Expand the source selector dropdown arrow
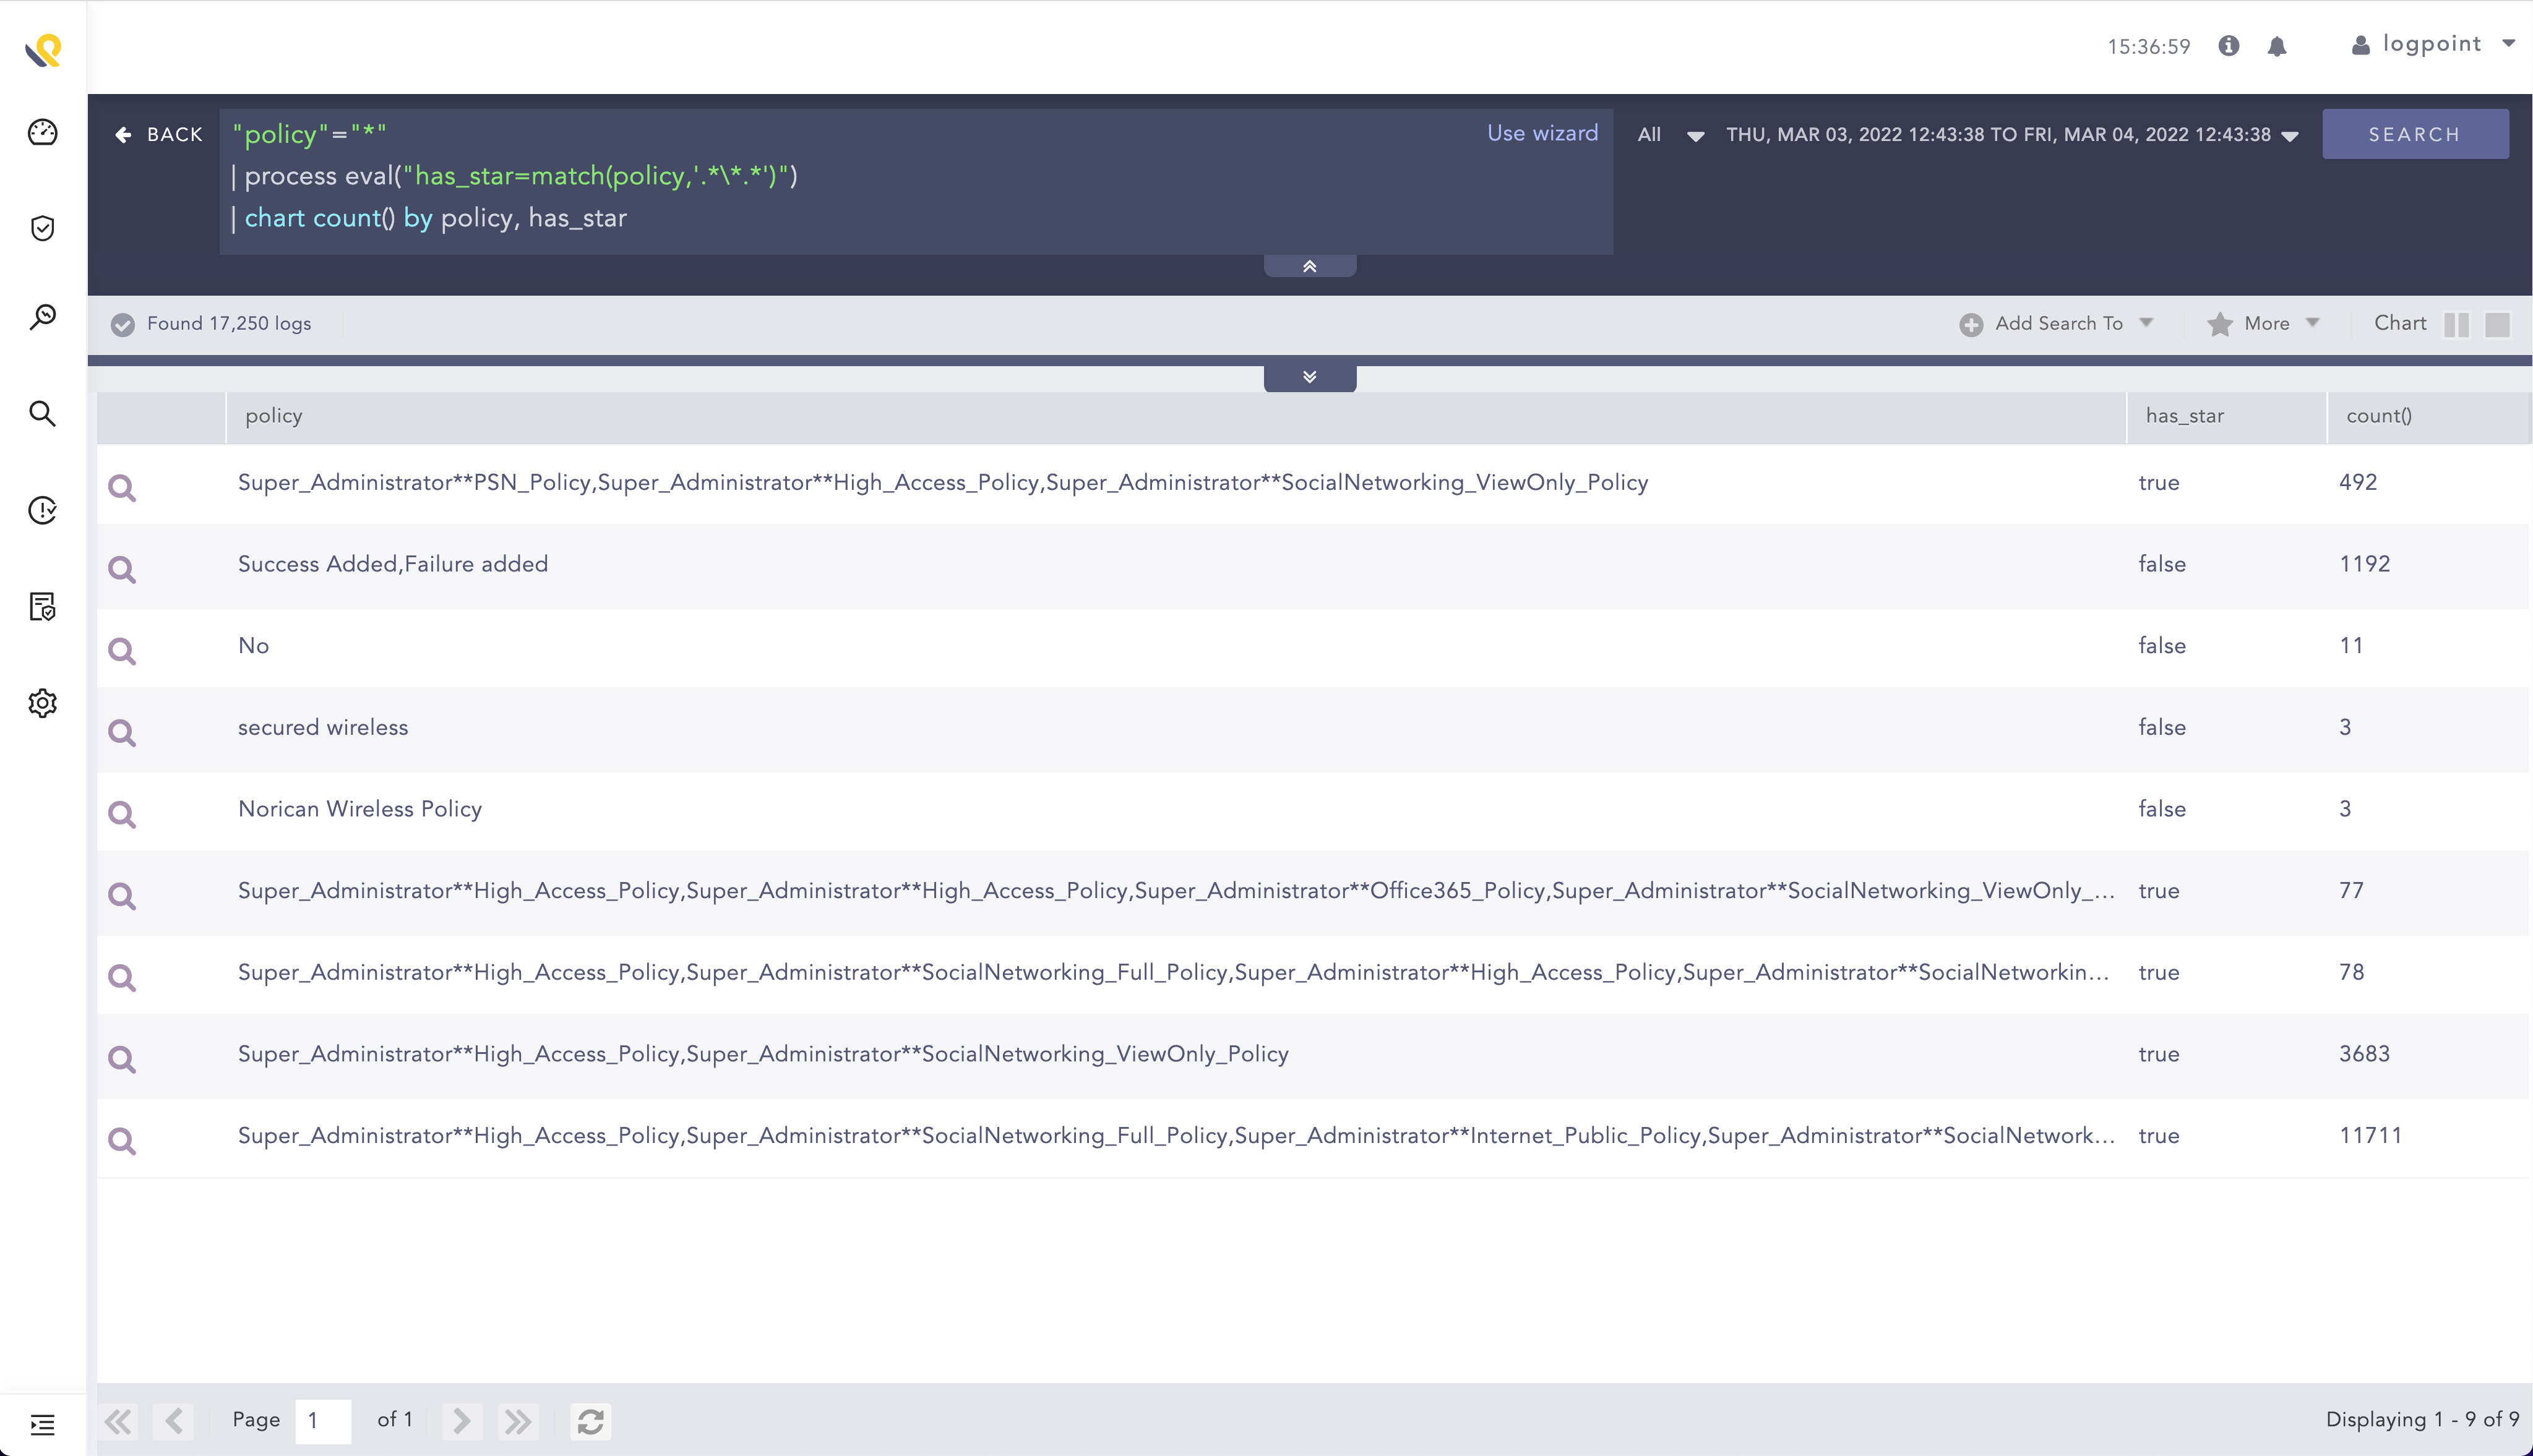2533x1456 pixels. tap(1697, 134)
